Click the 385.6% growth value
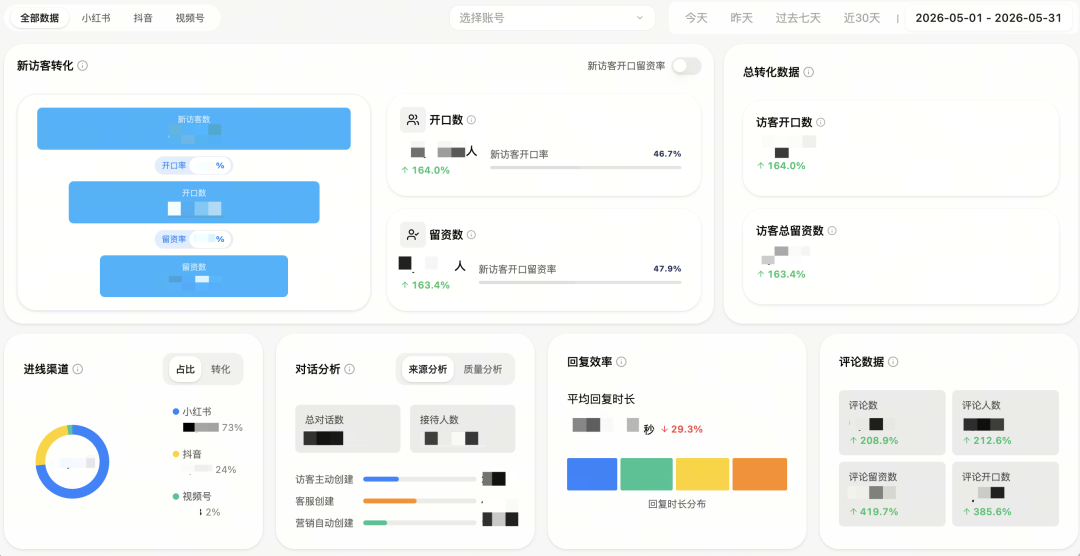This screenshot has height=556, width=1080. click(x=986, y=512)
